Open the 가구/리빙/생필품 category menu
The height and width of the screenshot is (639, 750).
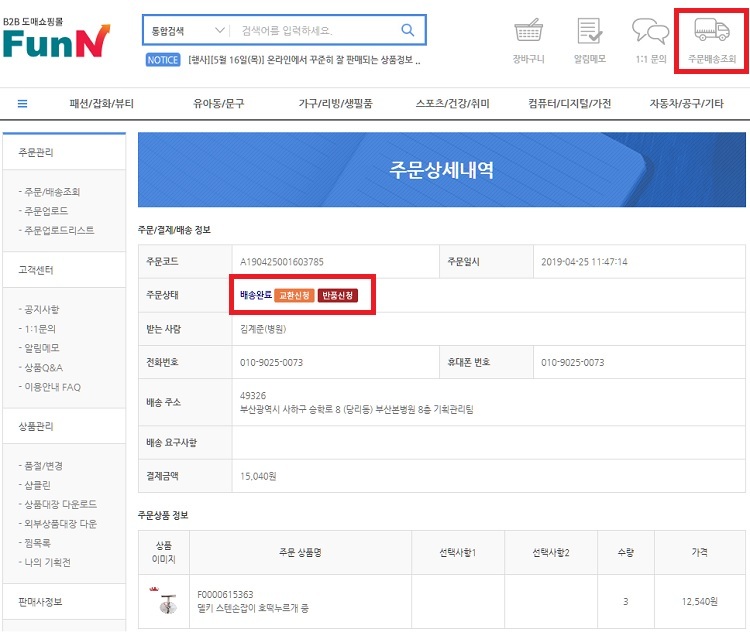(x=335, y=103)
